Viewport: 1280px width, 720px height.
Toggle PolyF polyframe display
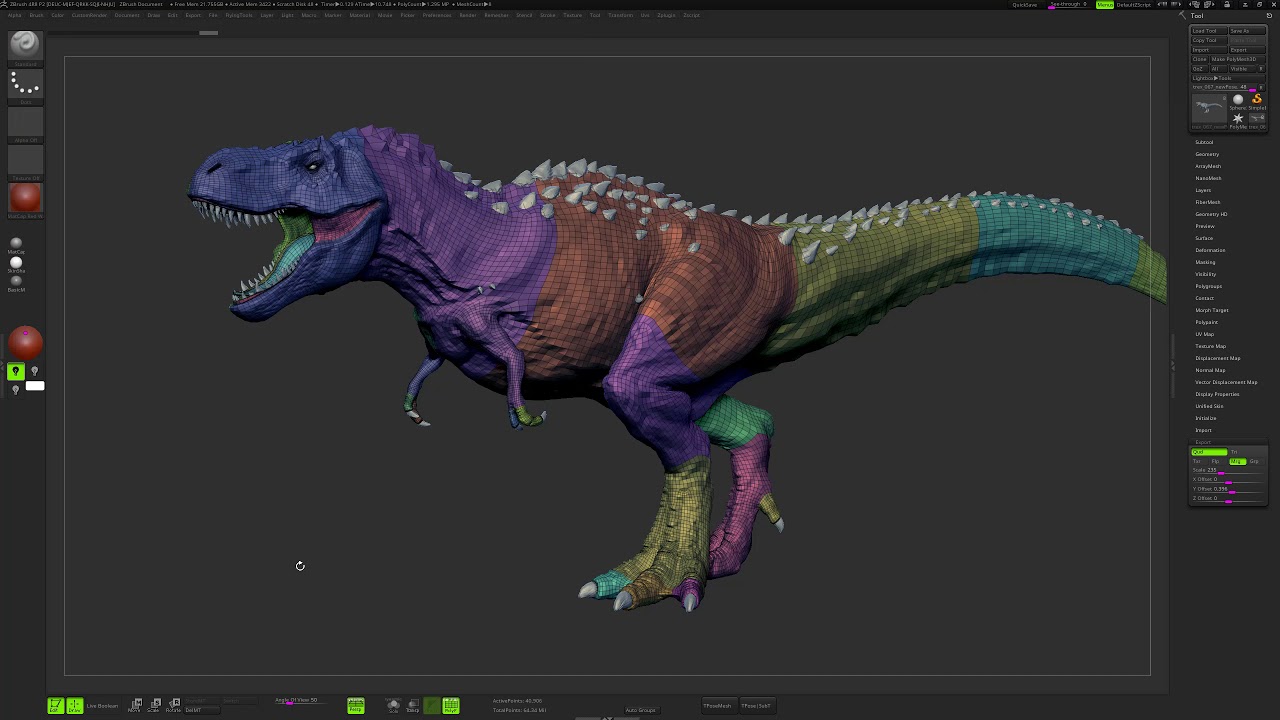pyautogui.click(x=451, y=706)
